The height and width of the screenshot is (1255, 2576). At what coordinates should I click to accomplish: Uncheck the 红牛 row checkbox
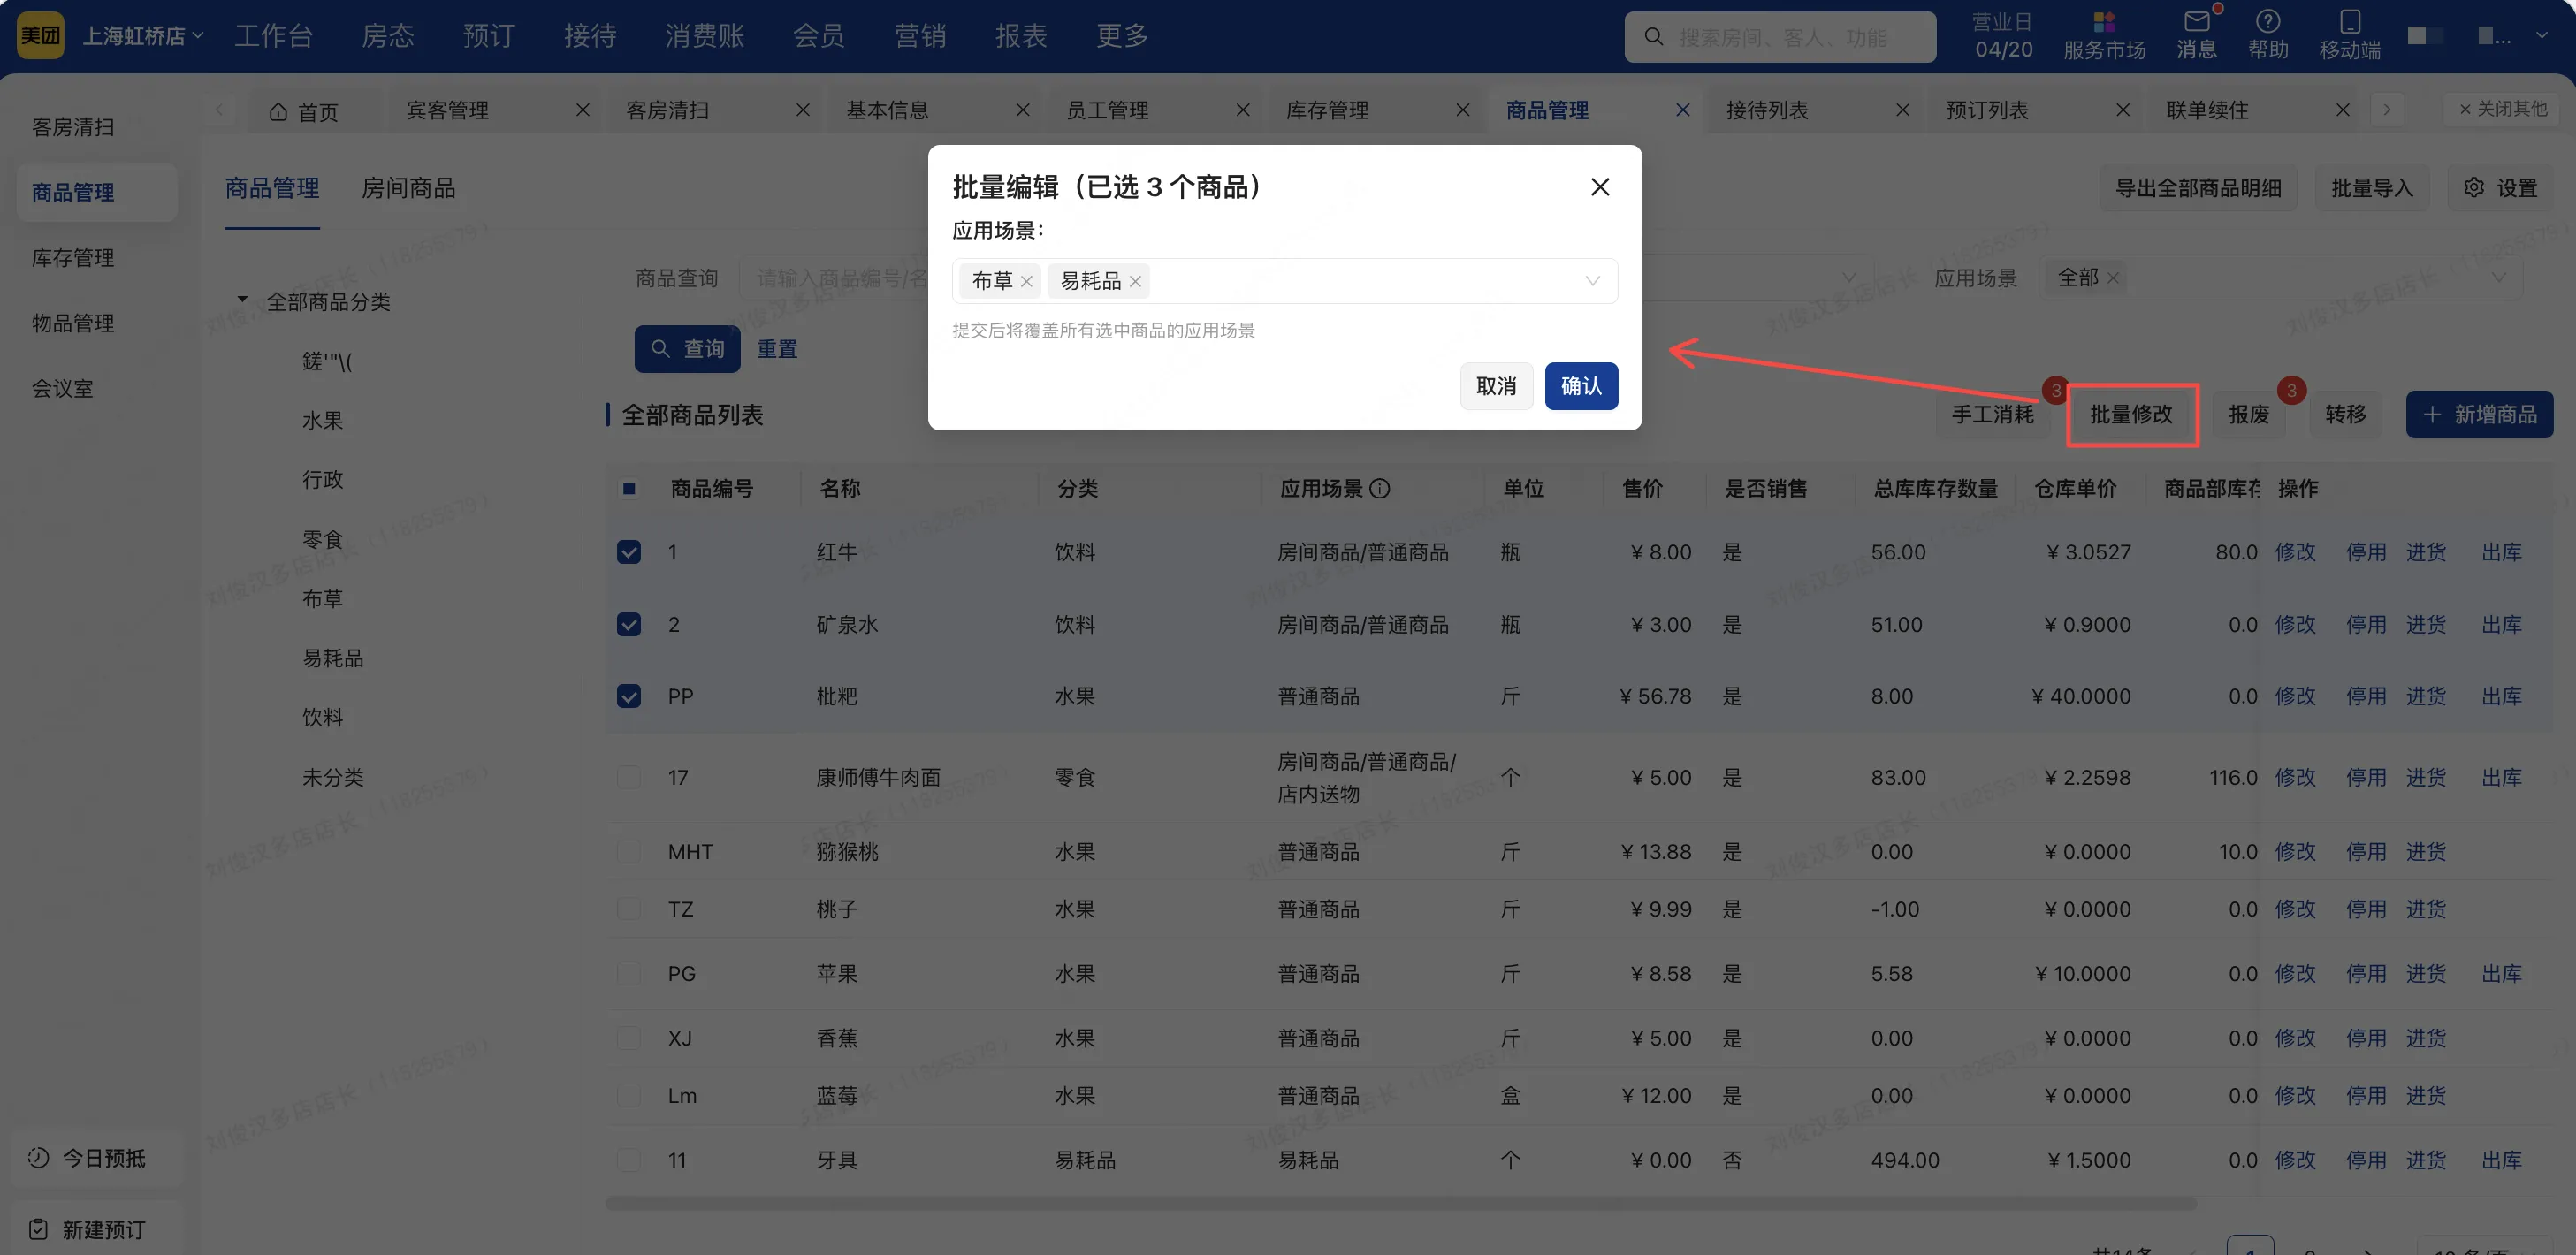pyautogui.click(x=629, y=552)
